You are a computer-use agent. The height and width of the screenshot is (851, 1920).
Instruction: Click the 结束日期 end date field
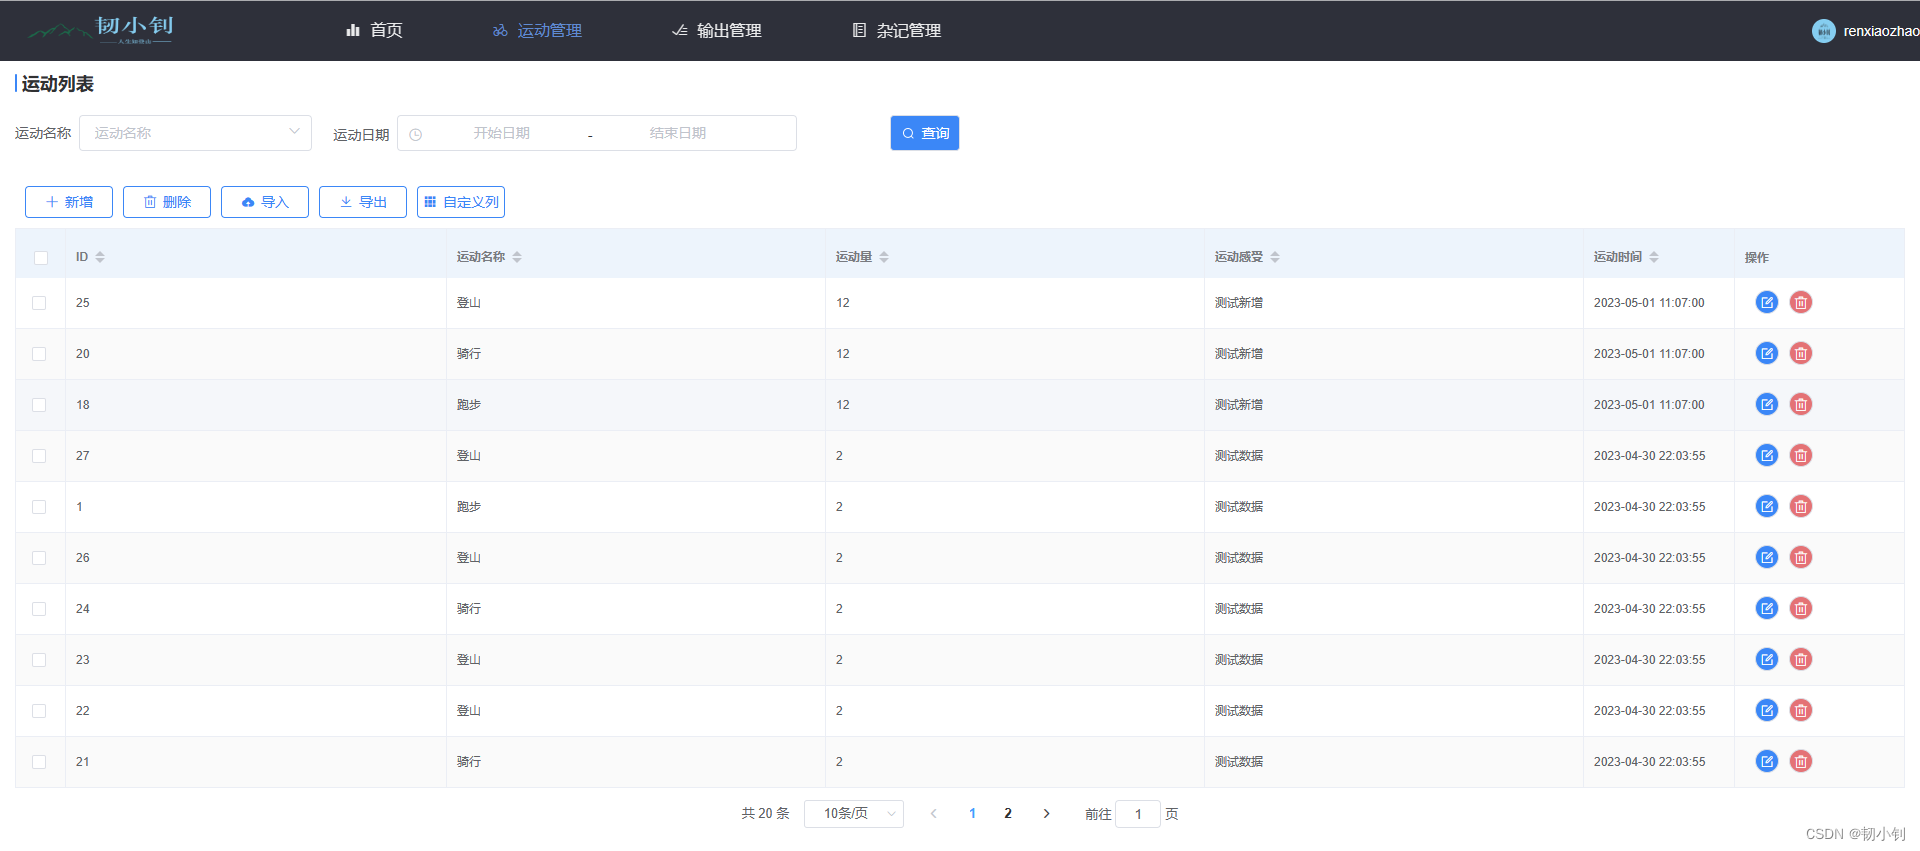coord(678,133)
